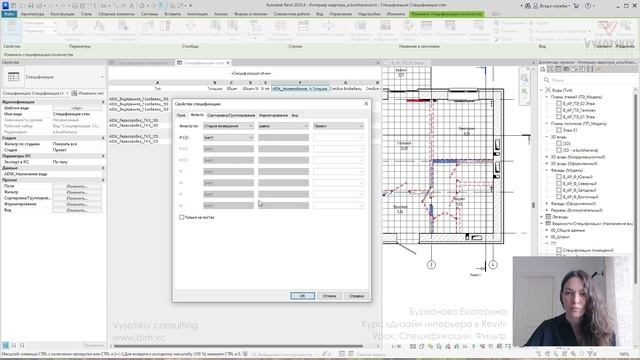This screenshot has height=360, width=640.
Task: Select the Этаж 01 ceiling plan in browser
Action: click(570, 130)
